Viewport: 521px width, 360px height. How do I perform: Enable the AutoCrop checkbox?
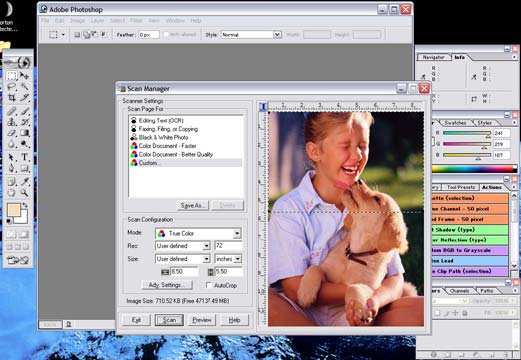coord(209,285)
